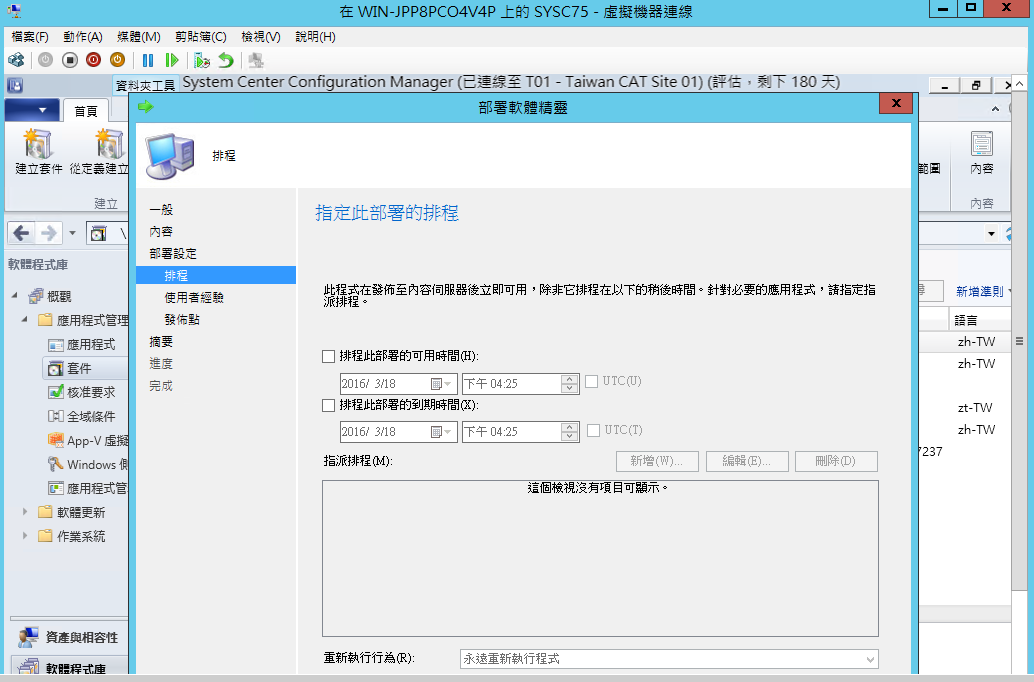
Task: Click the green Revert arrow icon
Action: [x=226, y=60]
